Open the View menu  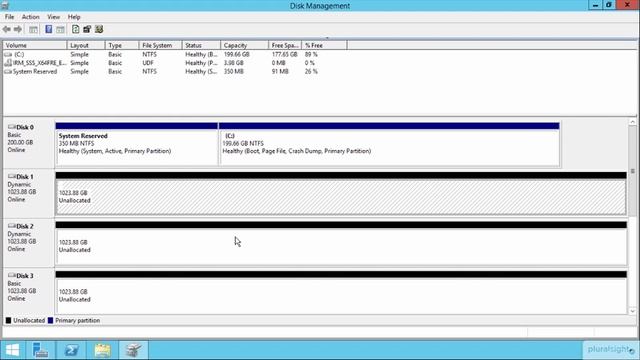click(x=53, y=17)
